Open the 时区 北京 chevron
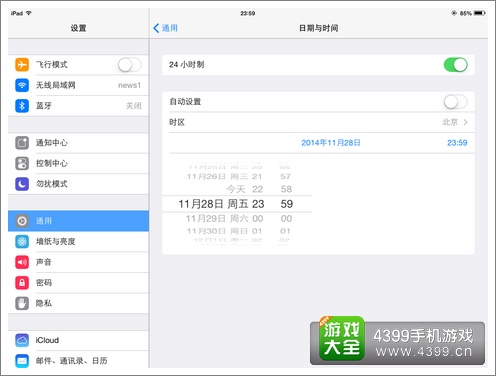 click(x=466, y=122)
